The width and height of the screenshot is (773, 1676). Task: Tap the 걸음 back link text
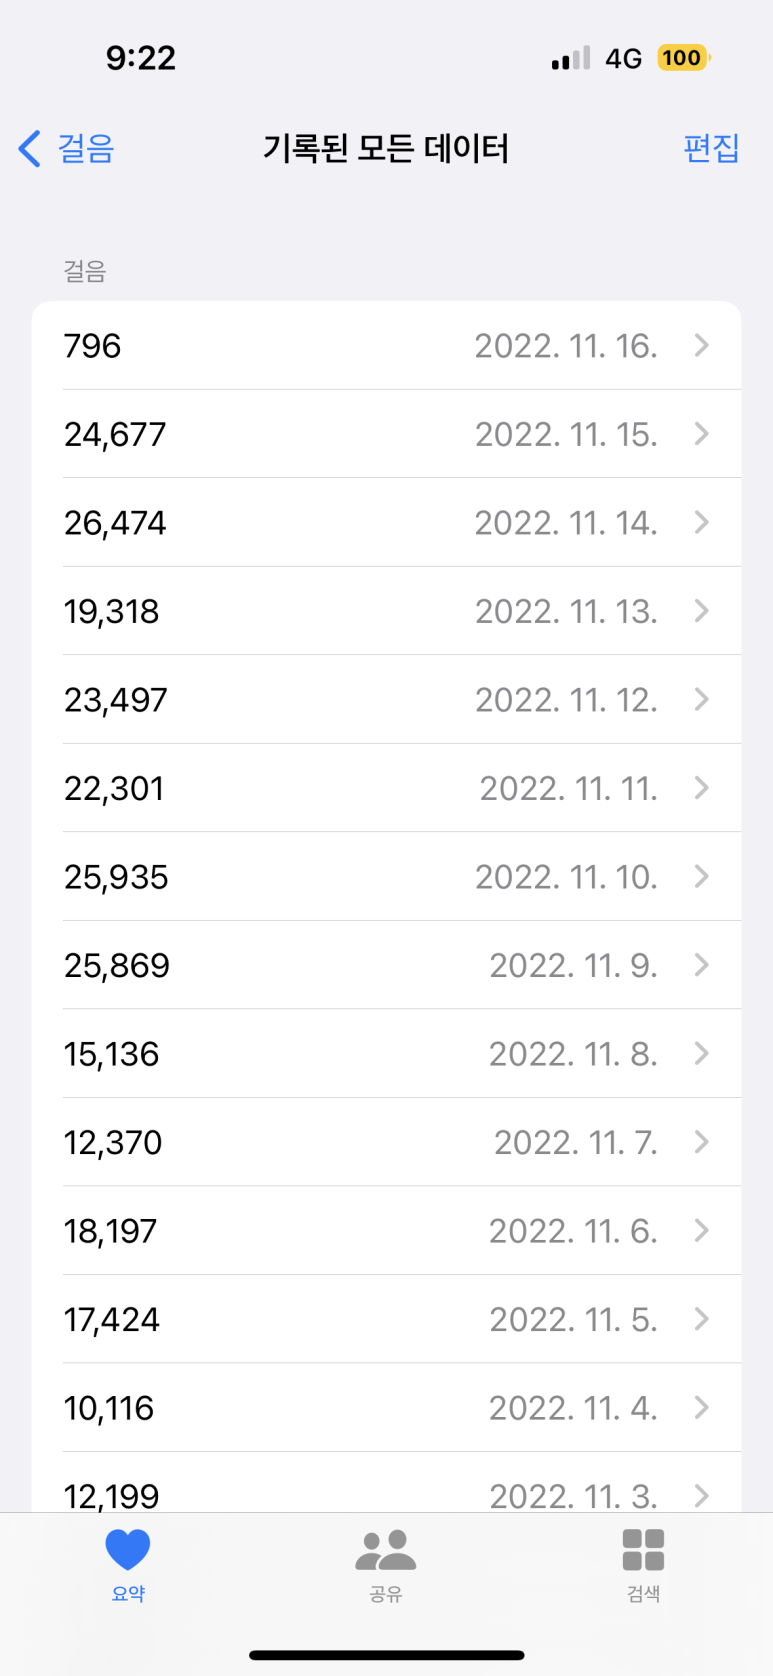click(x=86, y=148)
